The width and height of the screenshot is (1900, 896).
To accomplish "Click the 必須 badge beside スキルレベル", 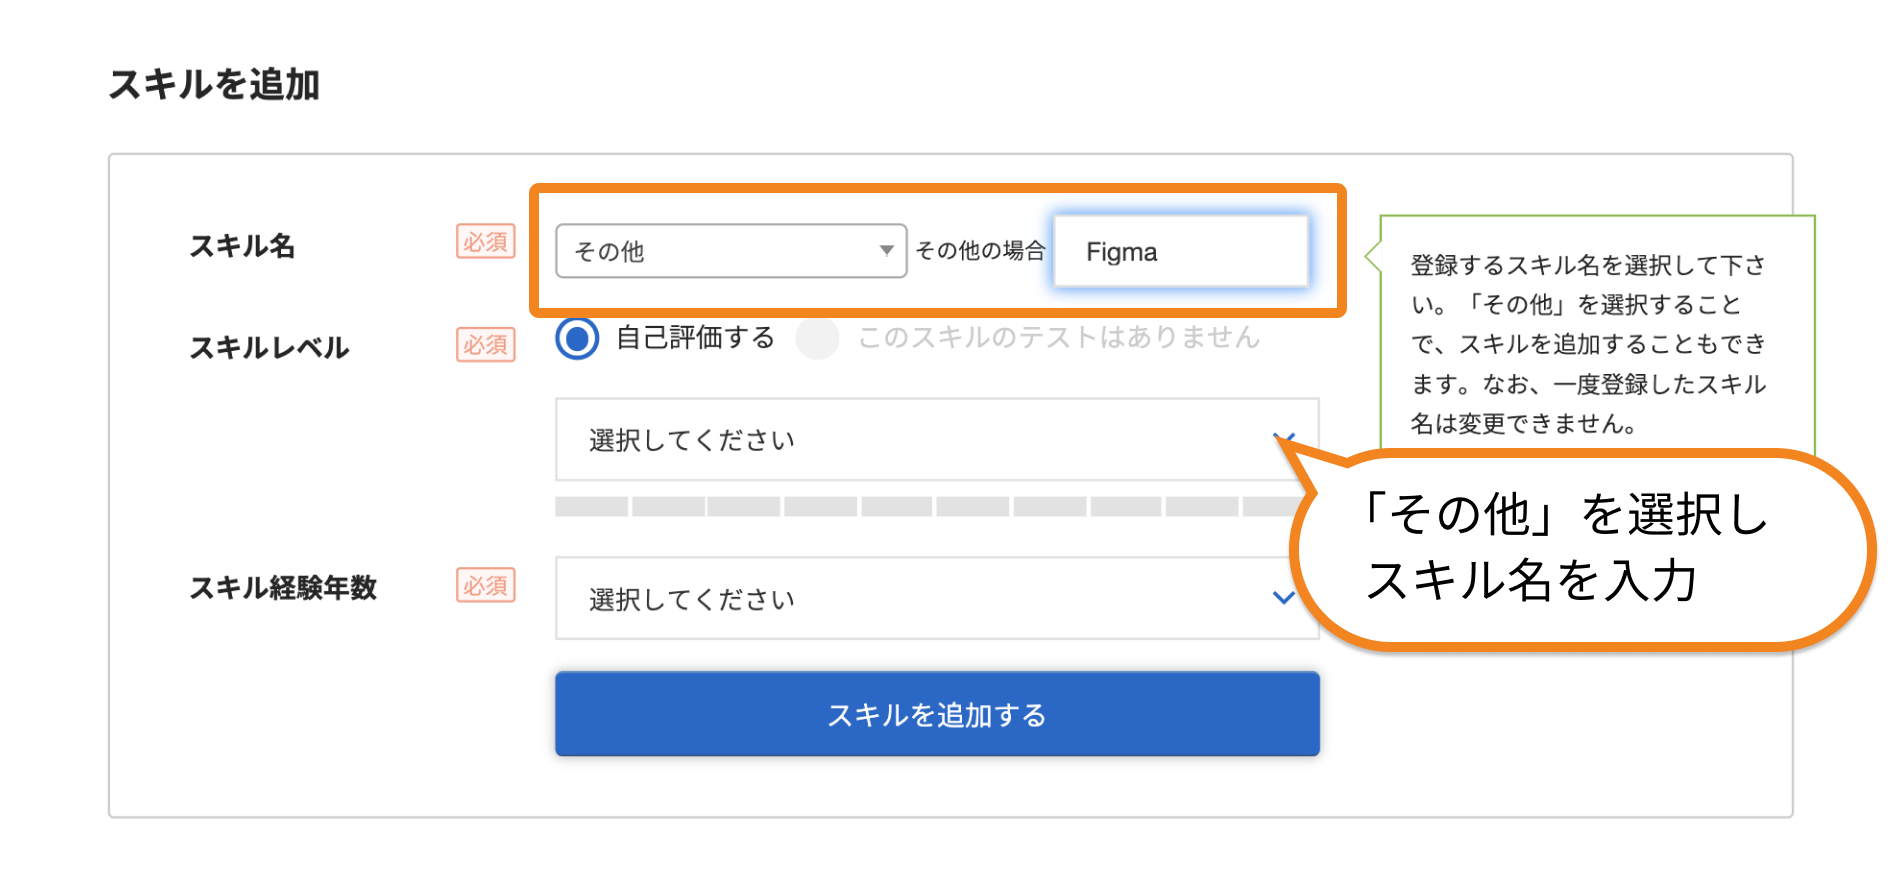I will [486, 345].
